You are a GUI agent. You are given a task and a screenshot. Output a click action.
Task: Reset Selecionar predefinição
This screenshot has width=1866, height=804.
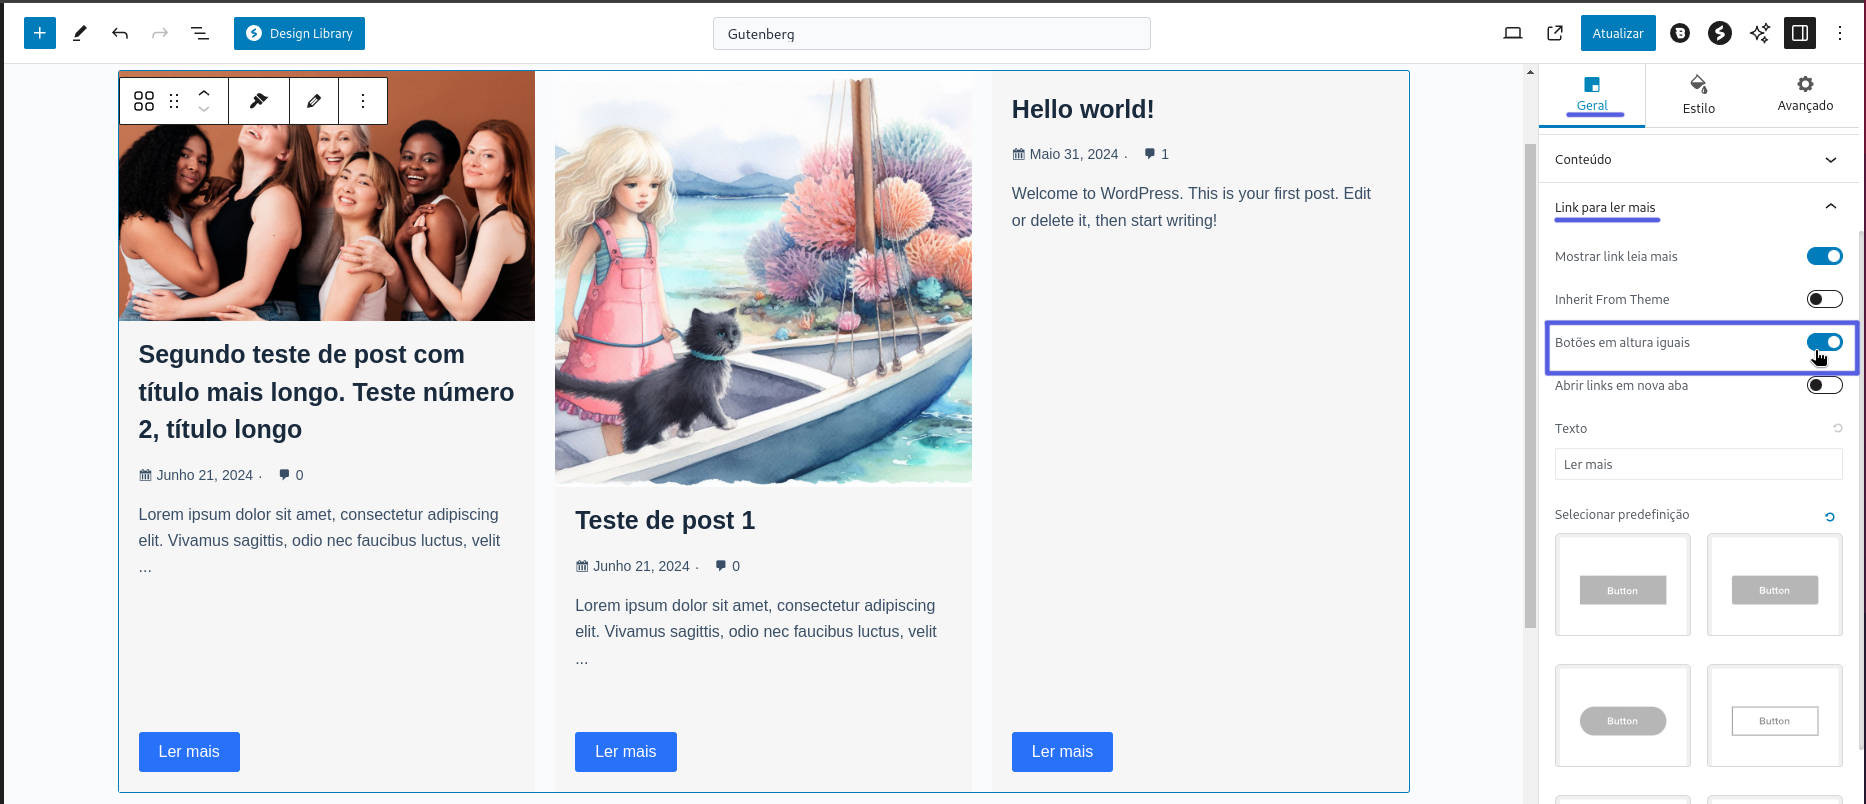(1830, 517)
